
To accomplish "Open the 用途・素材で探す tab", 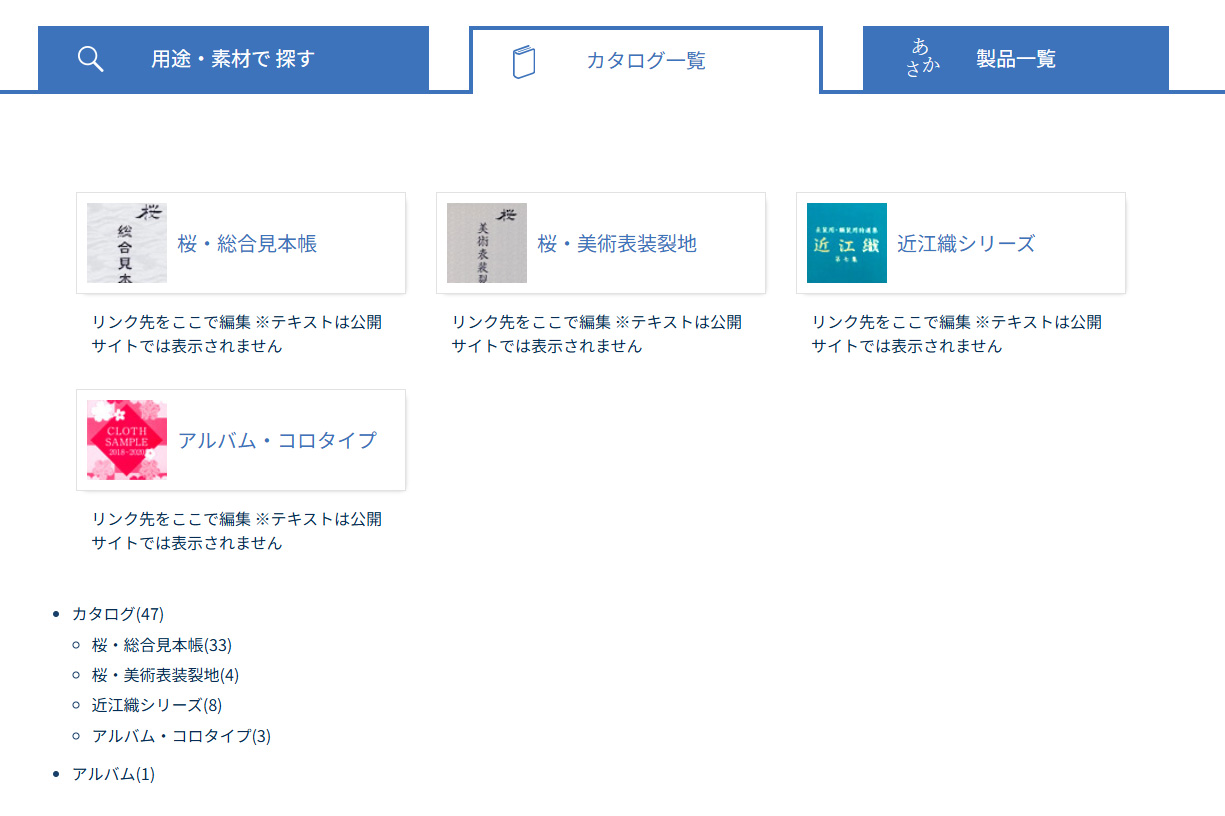I will (232, 59).
